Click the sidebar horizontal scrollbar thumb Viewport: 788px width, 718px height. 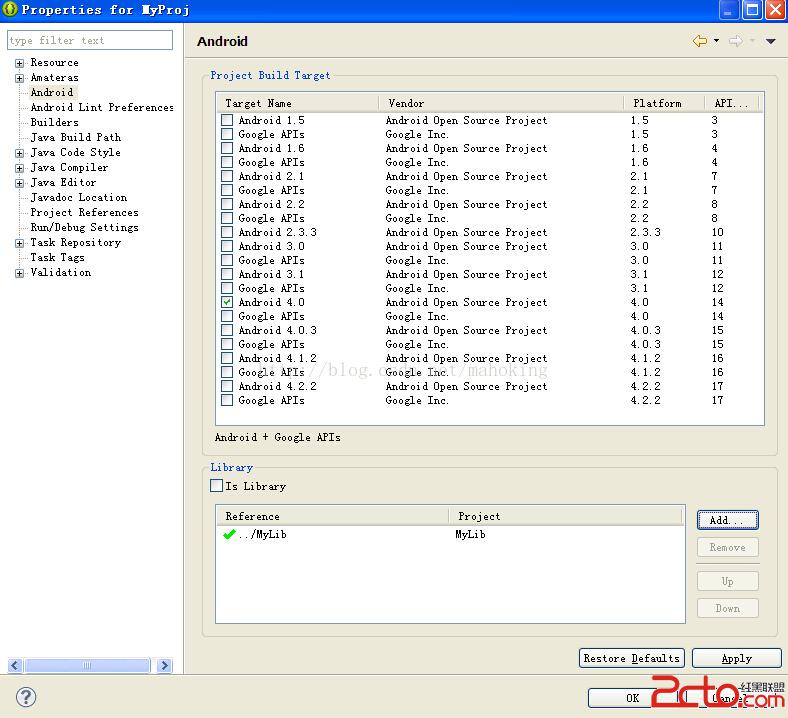point(87,665)
